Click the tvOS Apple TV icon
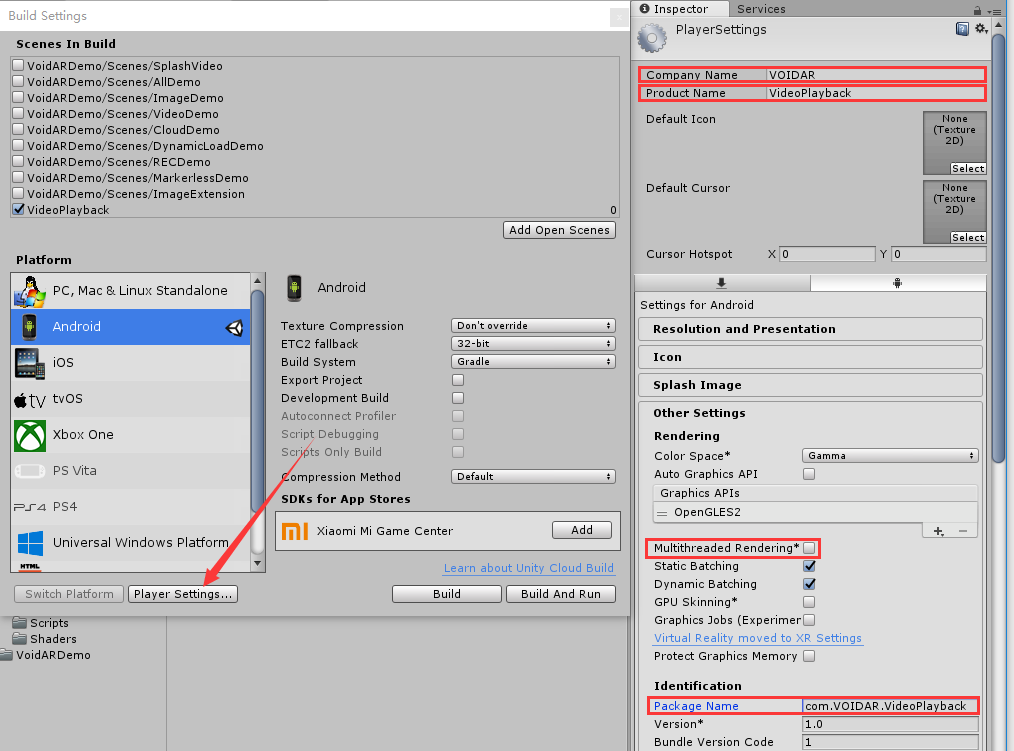The image size is (1014, 751). click(x=30, y=400)
